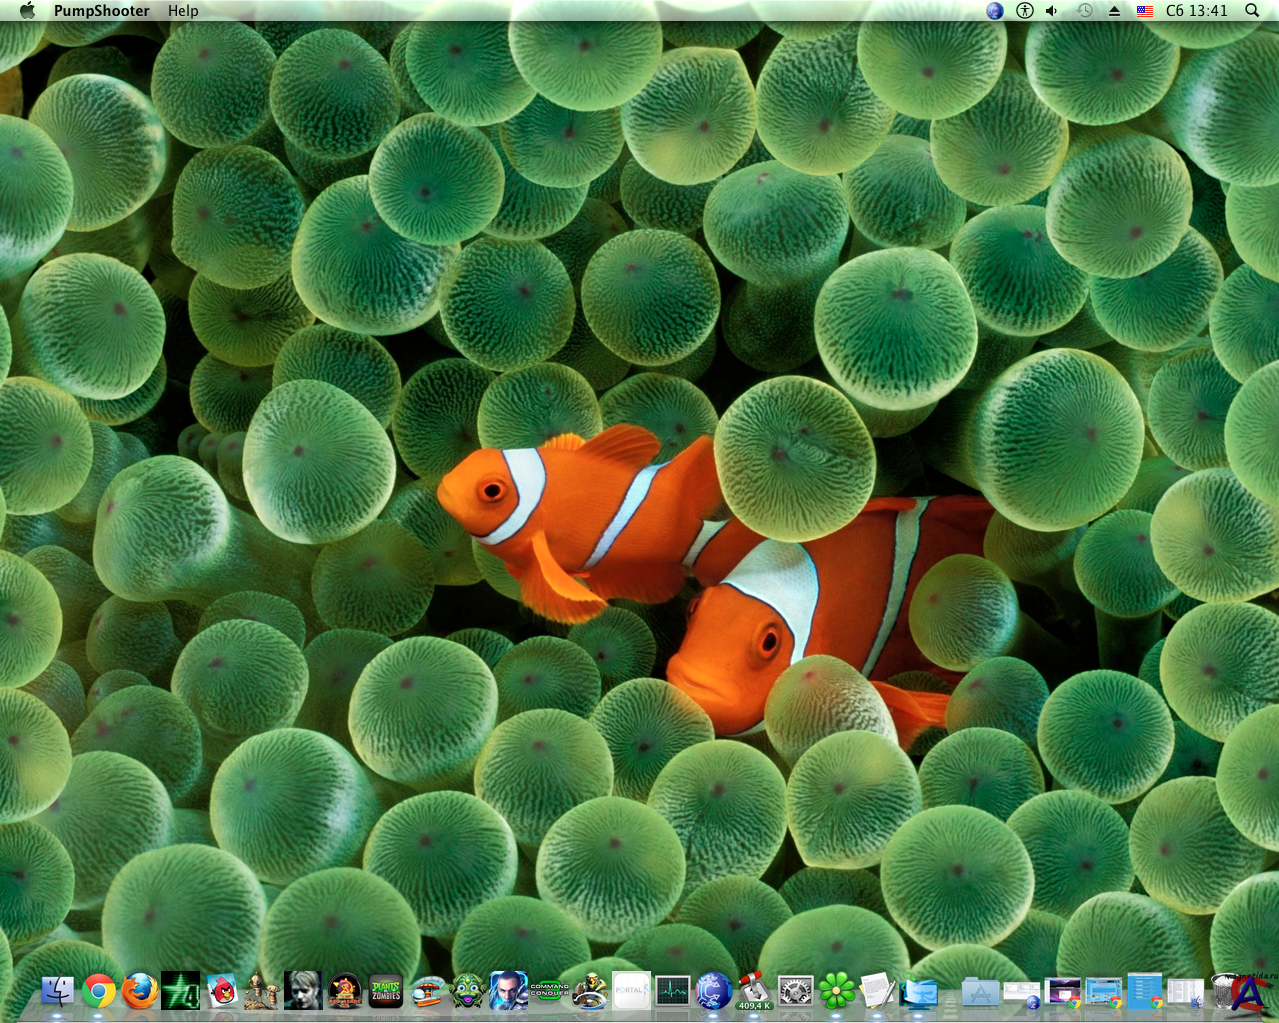The height and width of the screenshot is (1023, 1279).
Task: Open the Time Machine menu bar icon
Action: pos(1085,11)
